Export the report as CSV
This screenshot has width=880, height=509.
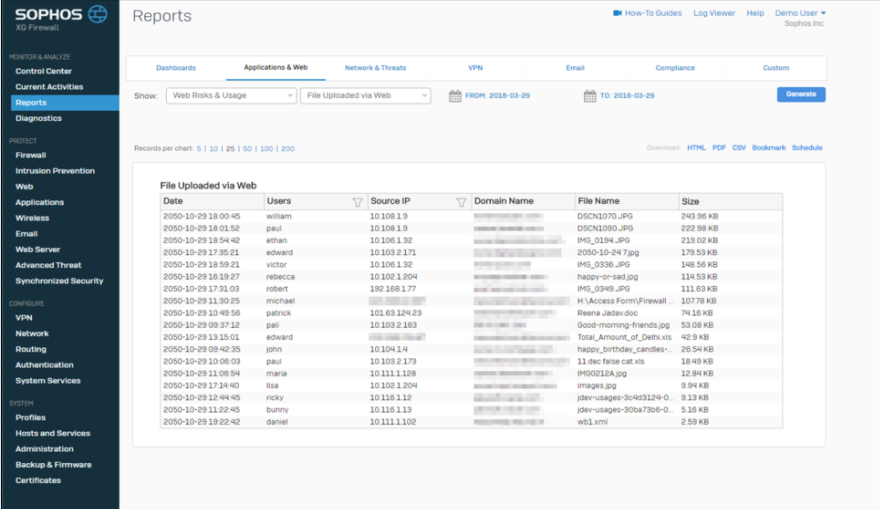click(x=739, y=148)
